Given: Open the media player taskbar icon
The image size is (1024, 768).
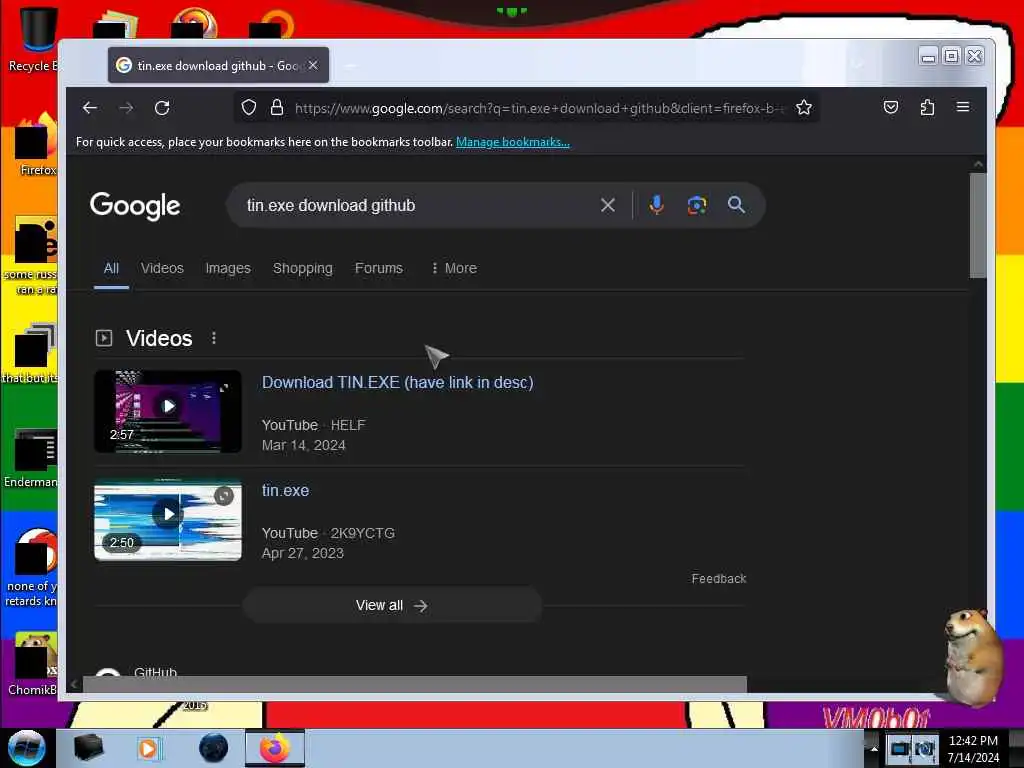Looking at the screenshot, I should point(149,748).
